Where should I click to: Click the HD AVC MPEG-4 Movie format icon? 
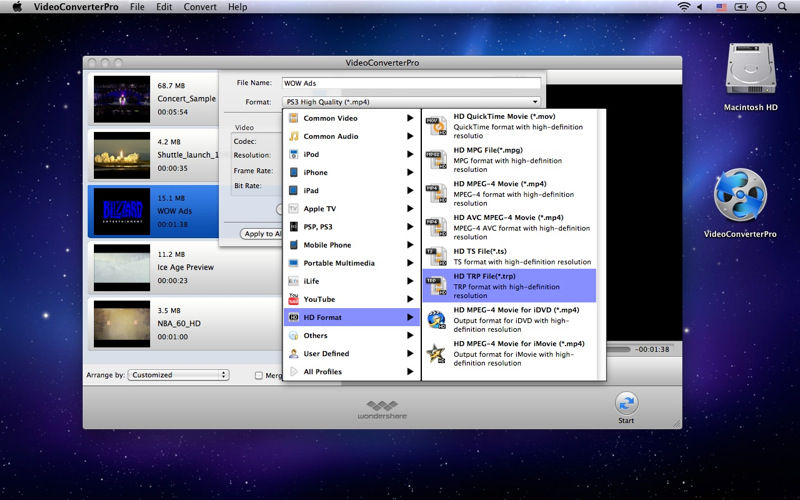(436, 227)
